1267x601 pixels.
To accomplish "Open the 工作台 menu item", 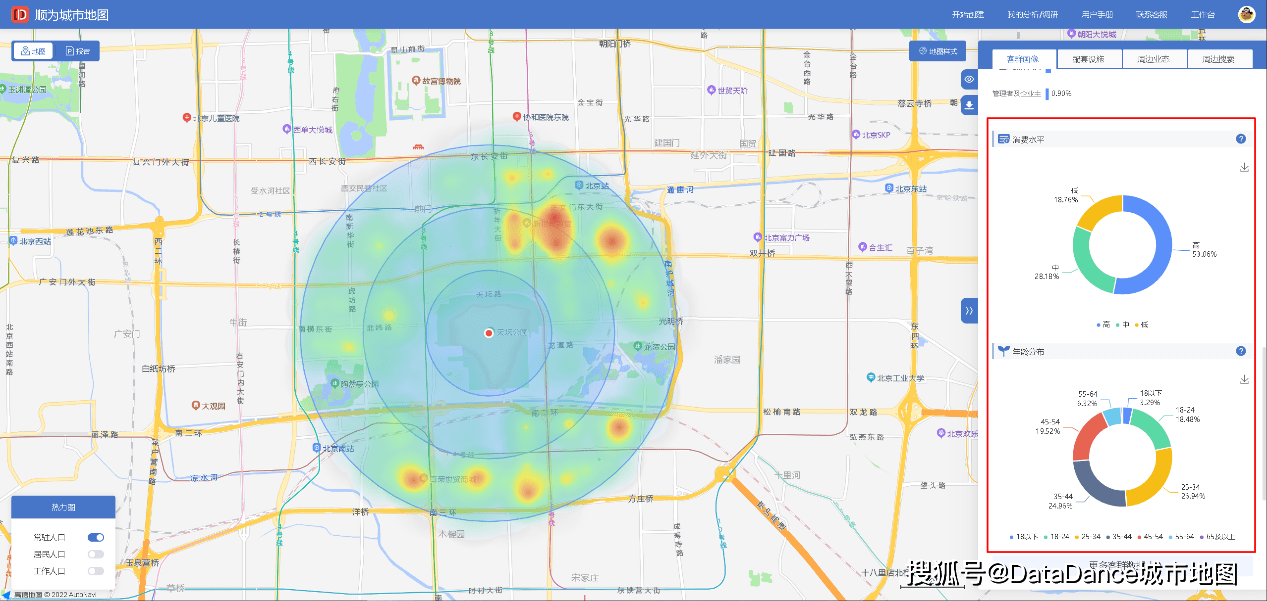I will click(1203, 15).
